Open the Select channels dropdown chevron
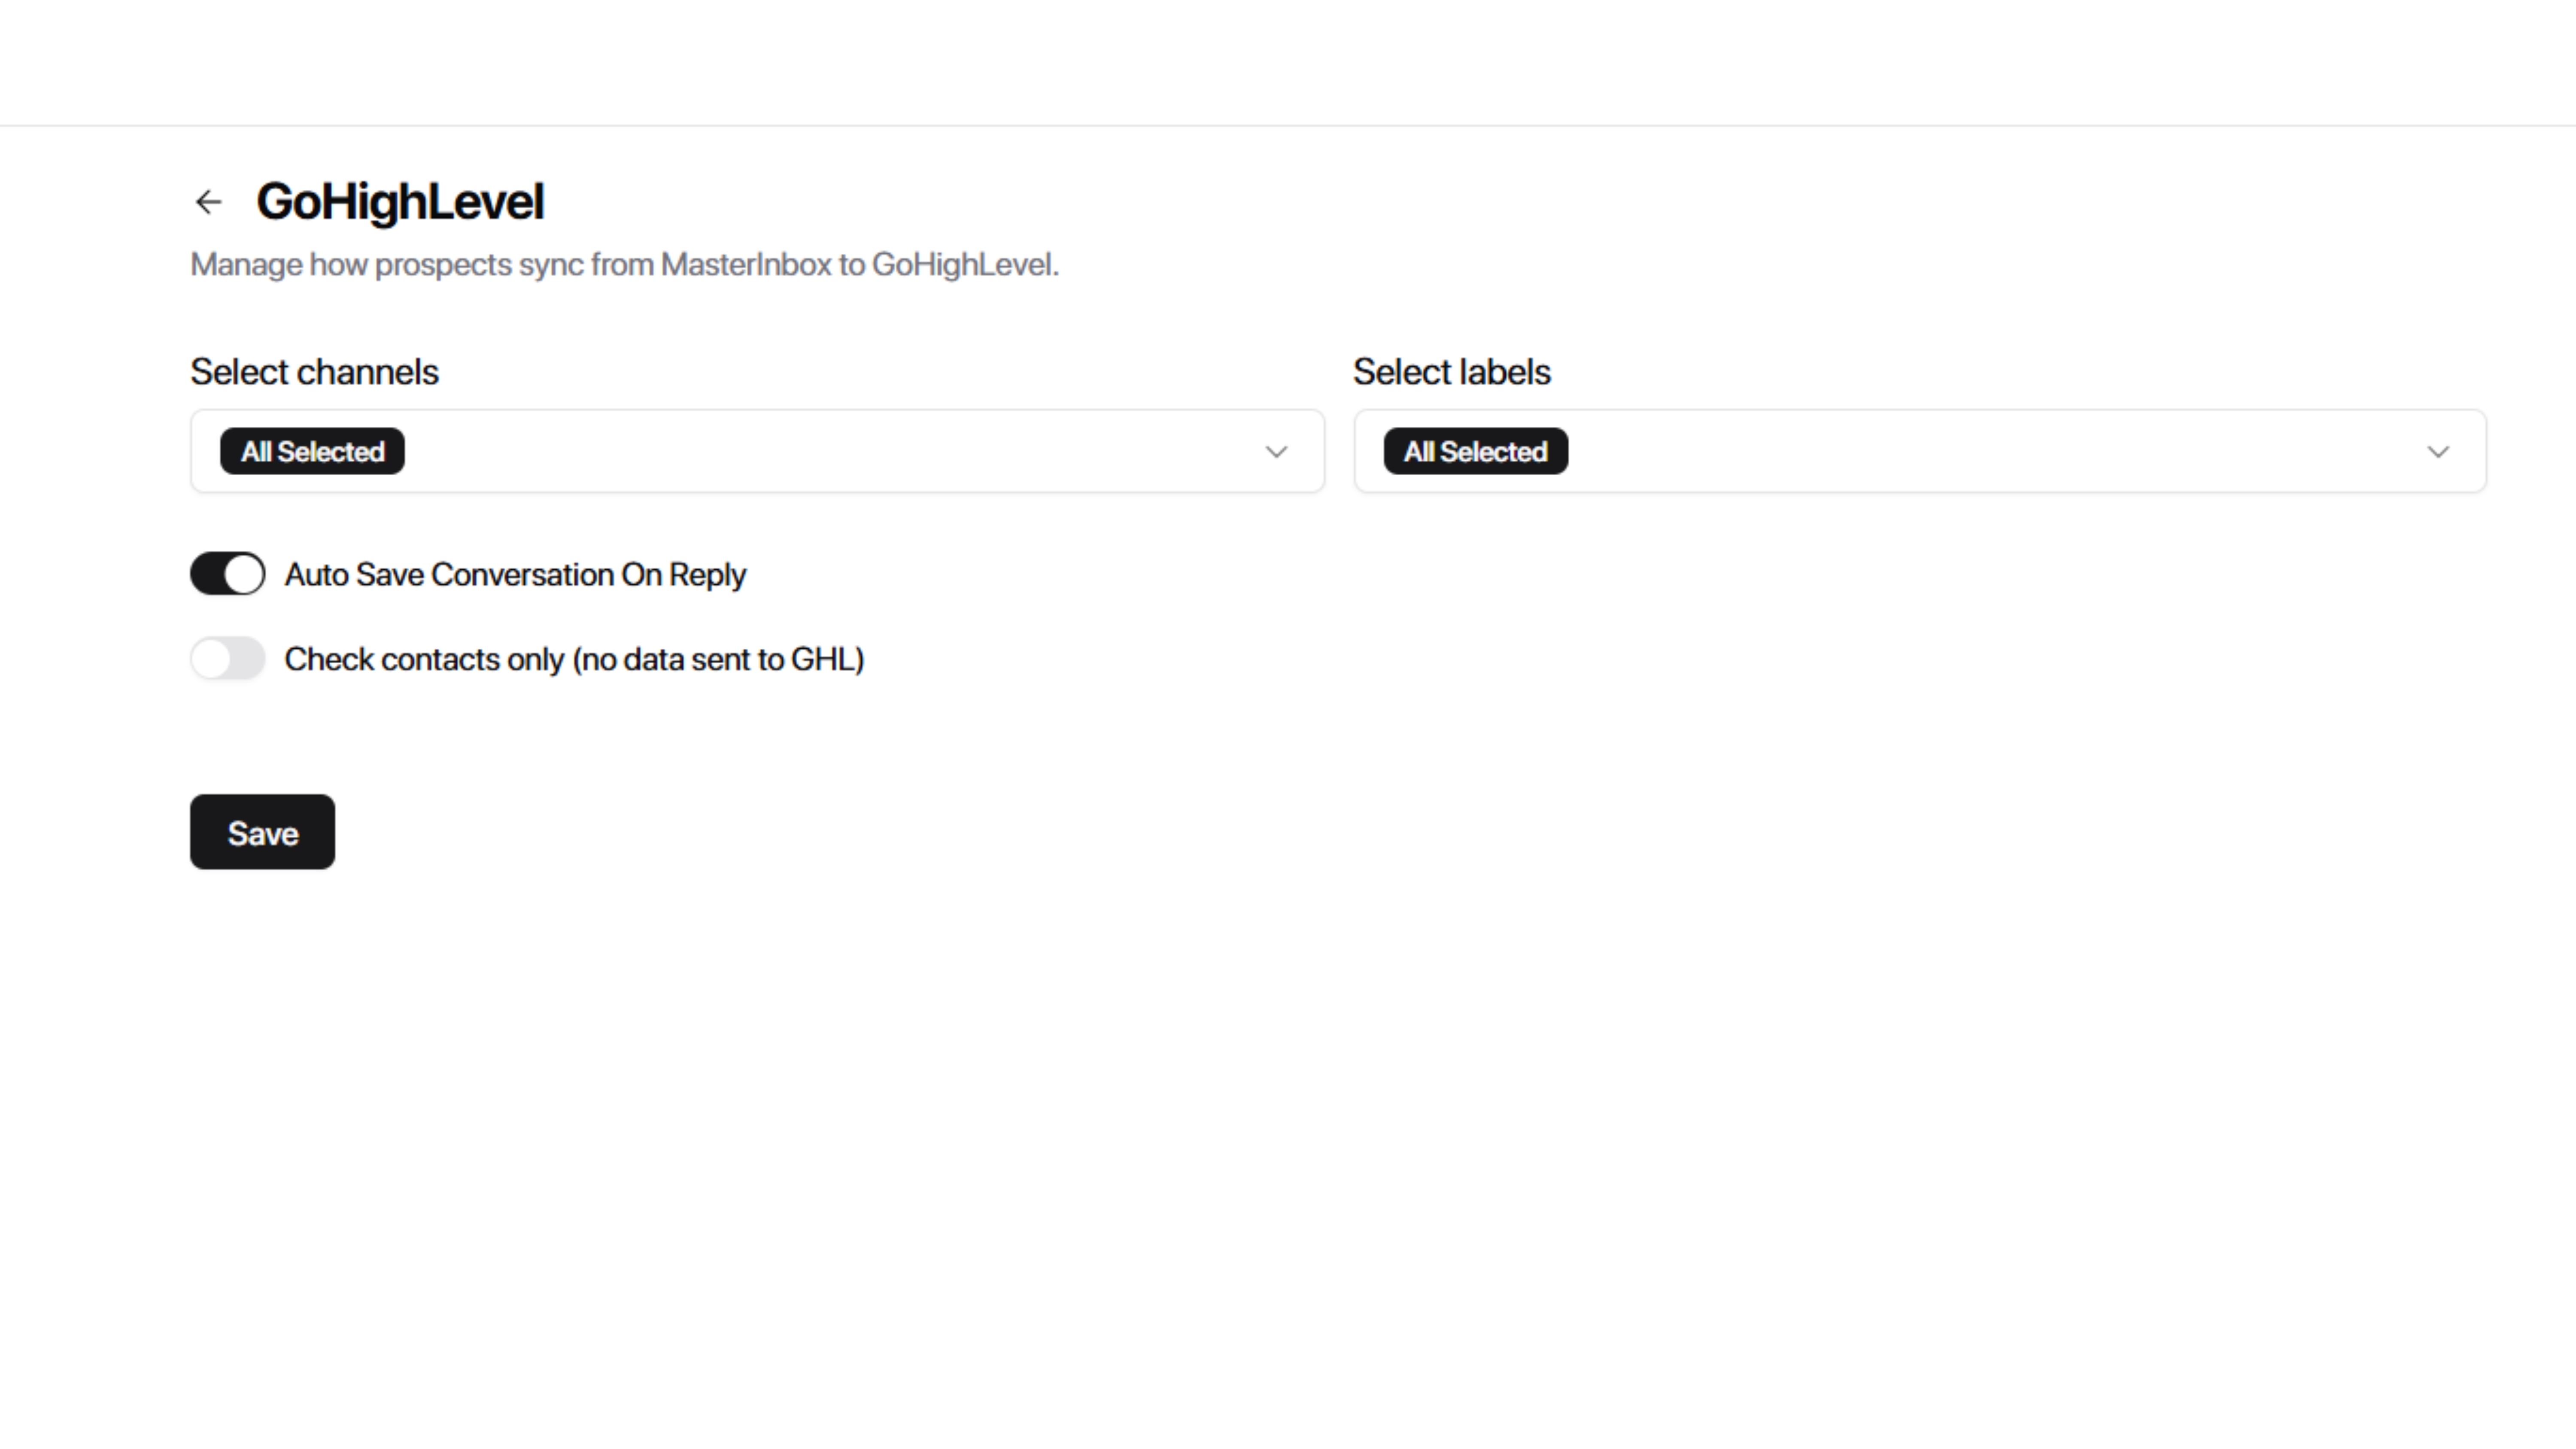 [1276, 452]
